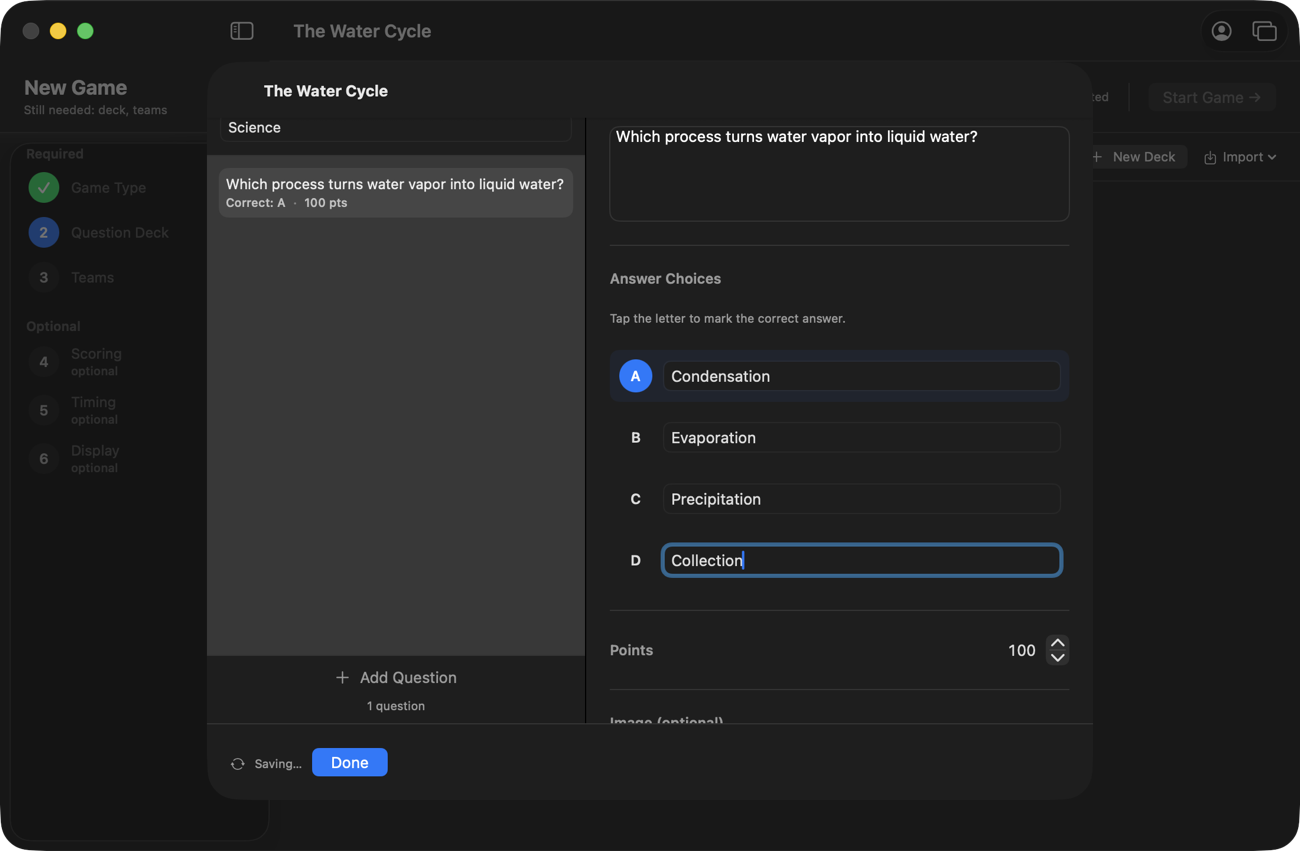Click the 'Saving...' status text
This screenshot has height=851, width=1300.
point(278,764)
